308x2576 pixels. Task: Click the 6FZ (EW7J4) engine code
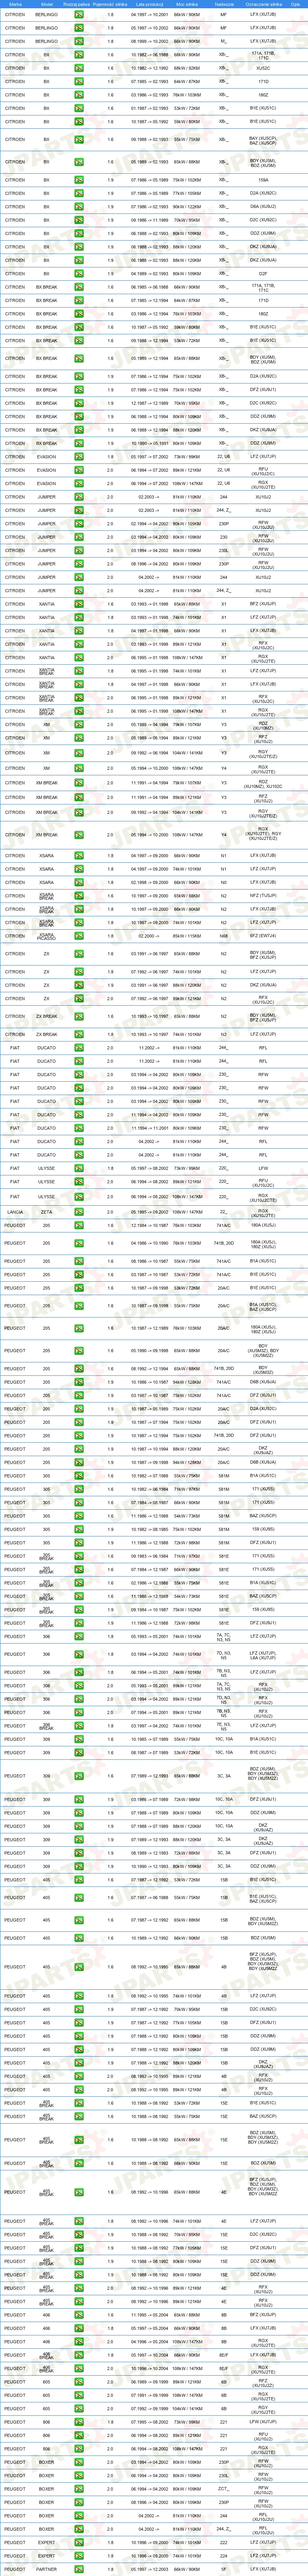264,936
